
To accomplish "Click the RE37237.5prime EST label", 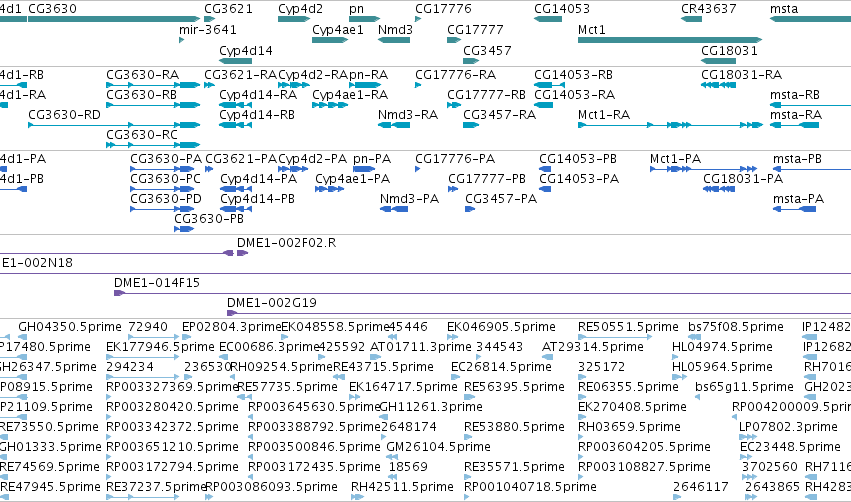I will [157, 487].
